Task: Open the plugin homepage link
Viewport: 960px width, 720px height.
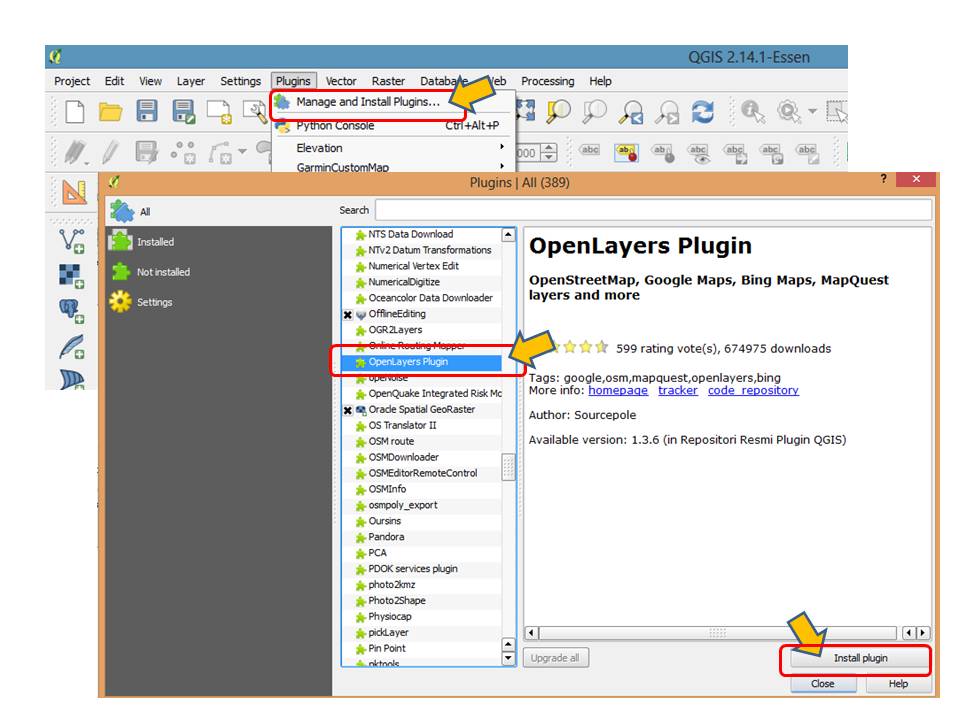Action: point(618,391)
